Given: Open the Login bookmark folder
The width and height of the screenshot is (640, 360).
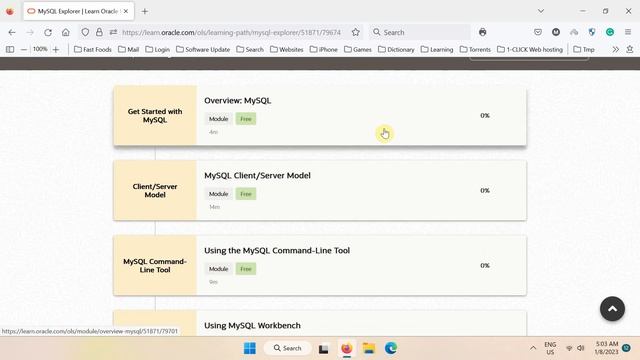Looking at the screenshot, I should click(158, 49).
